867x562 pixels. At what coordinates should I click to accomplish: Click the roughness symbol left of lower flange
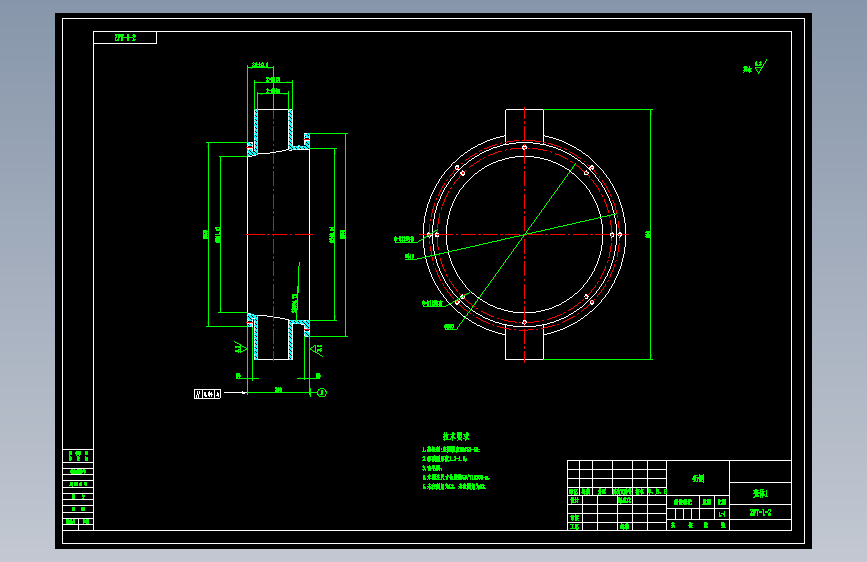point(240,347)
